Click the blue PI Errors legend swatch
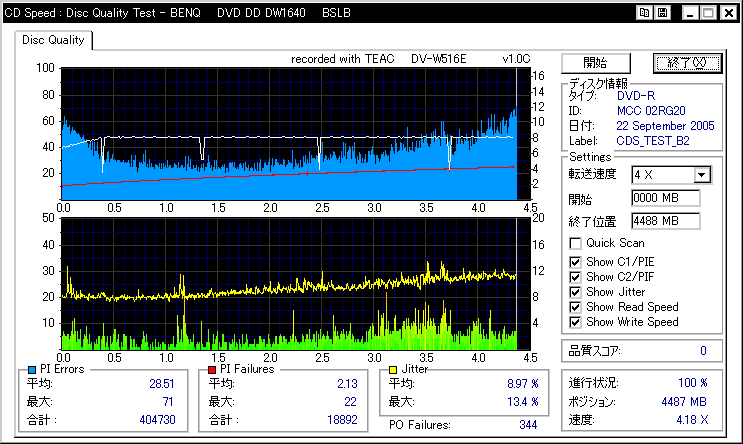This screenshot has height=444, width=743. click(32, 370)
